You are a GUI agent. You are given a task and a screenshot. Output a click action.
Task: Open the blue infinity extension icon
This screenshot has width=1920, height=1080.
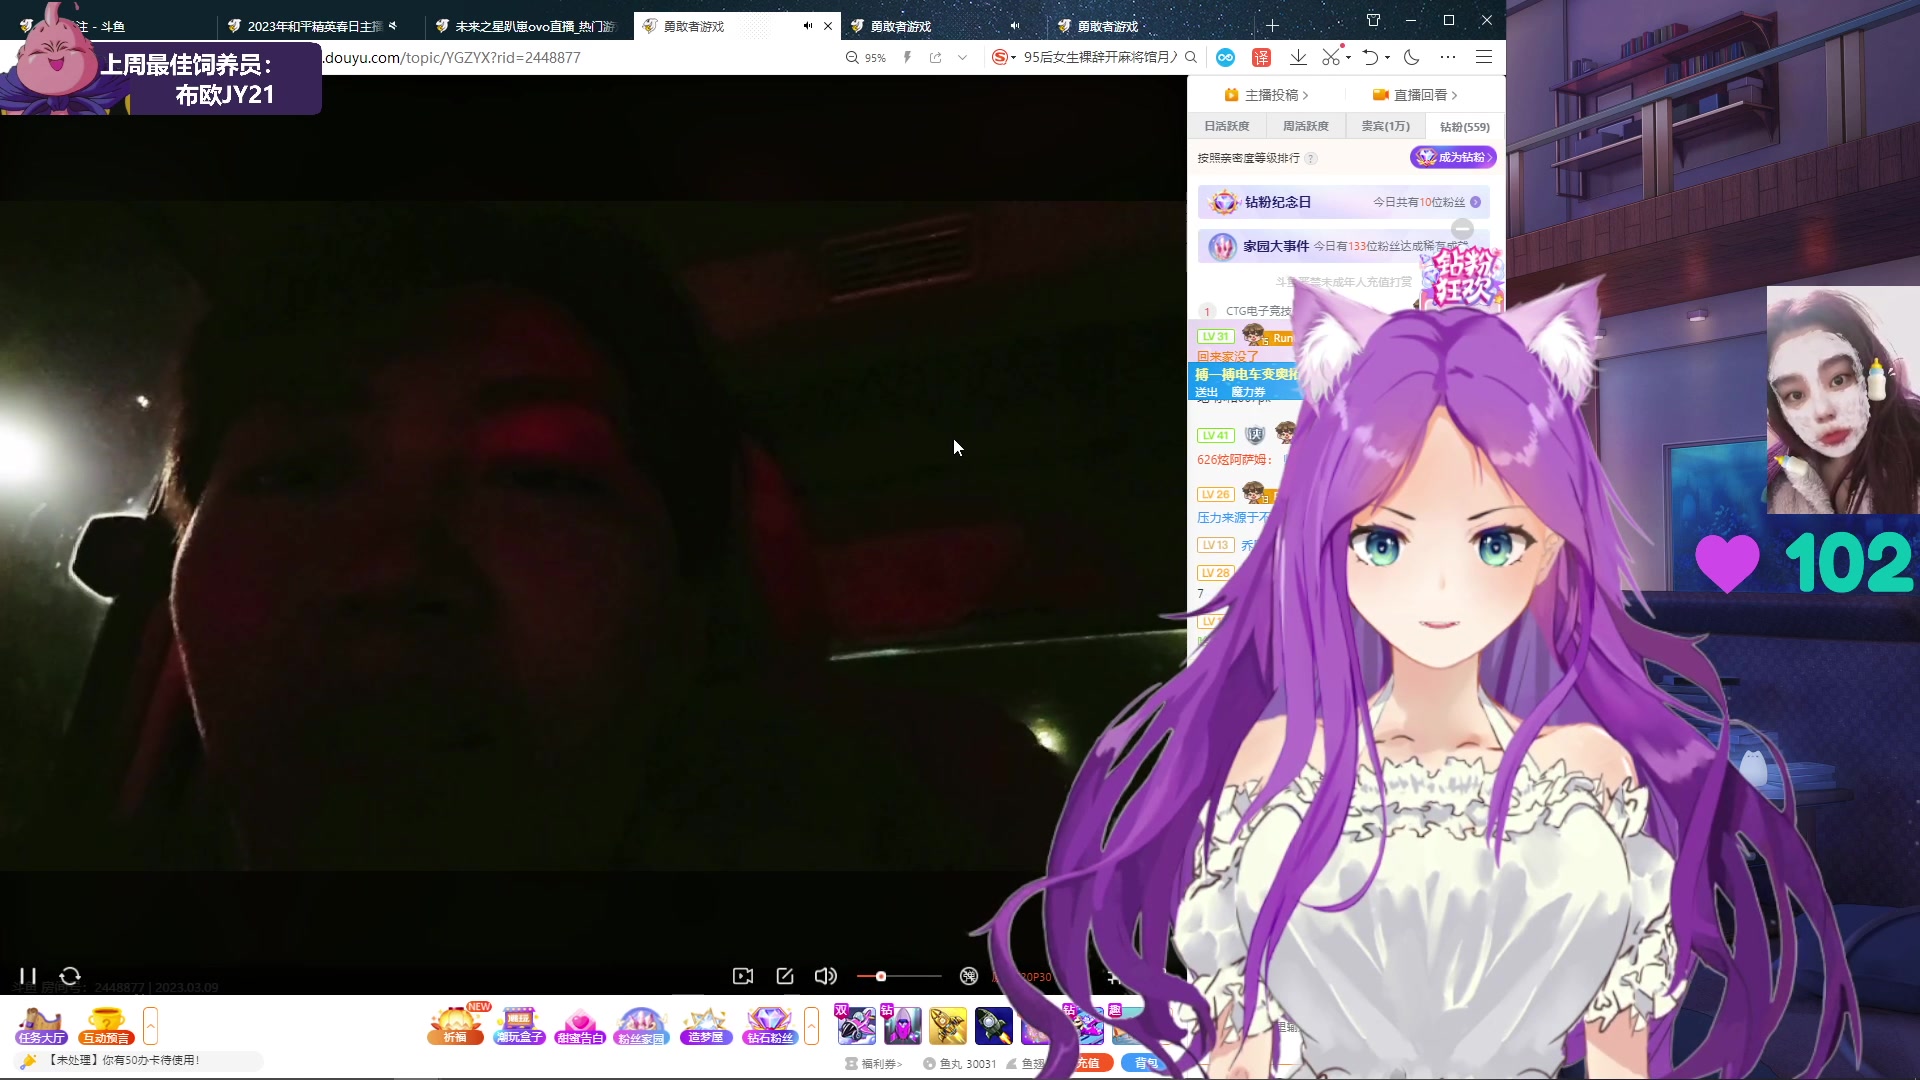pyautogui.click(x=1225, y=58)
